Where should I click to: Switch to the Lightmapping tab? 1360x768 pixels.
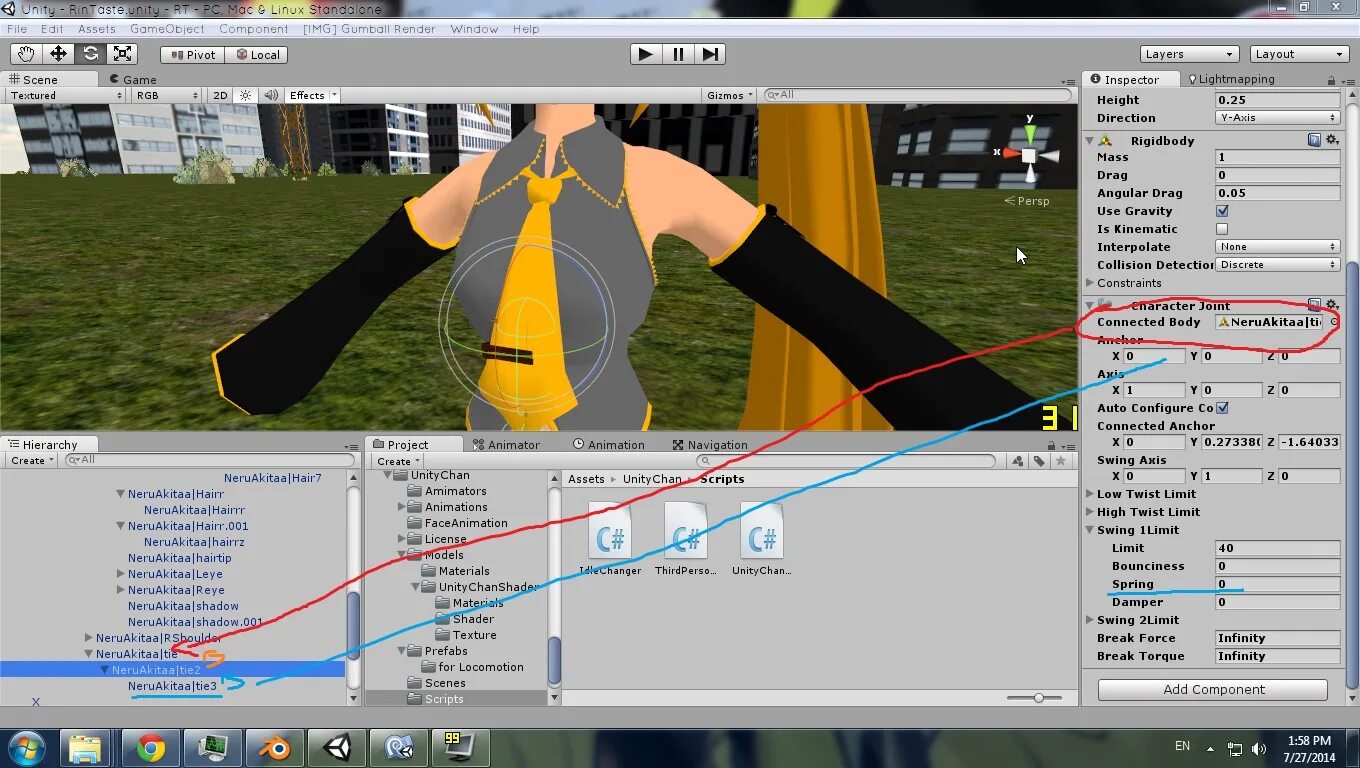[1230, 79]
